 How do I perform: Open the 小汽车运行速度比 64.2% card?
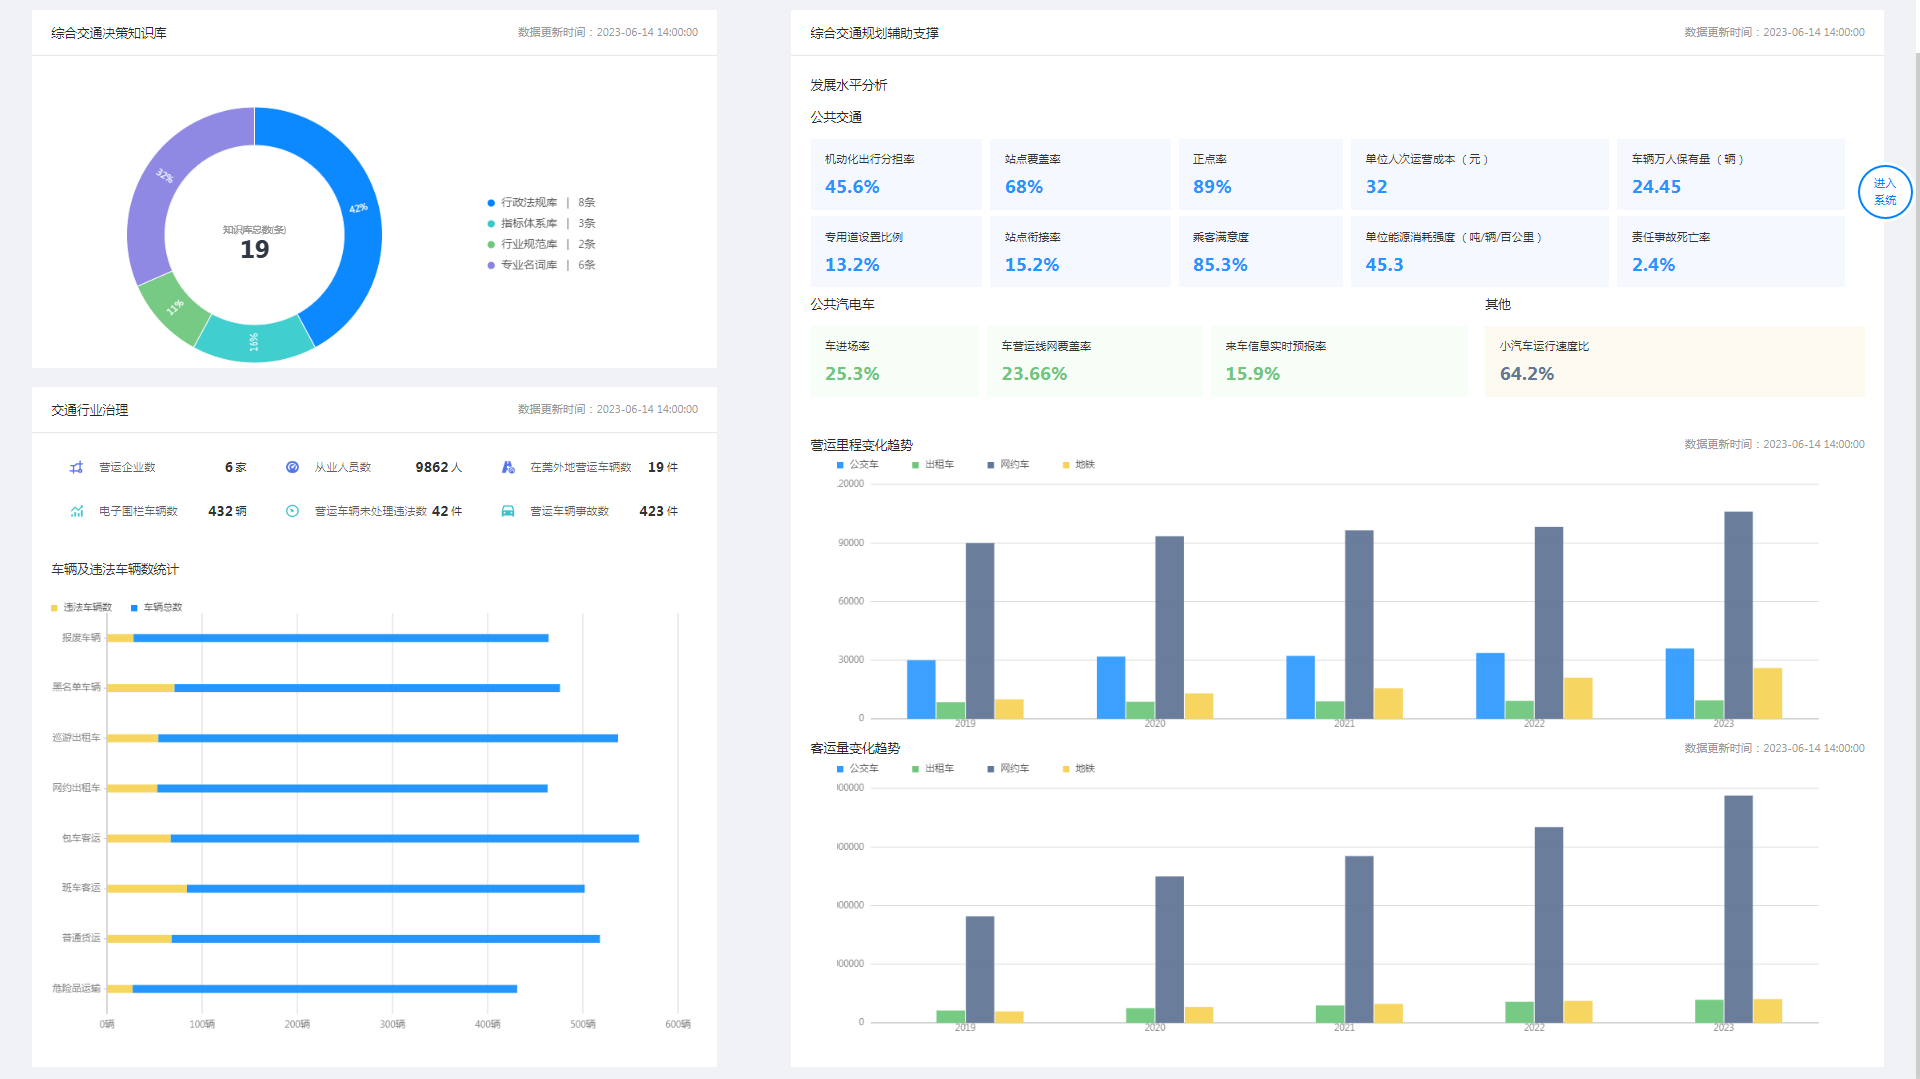pyautogui.click(x=1673, y=361)
